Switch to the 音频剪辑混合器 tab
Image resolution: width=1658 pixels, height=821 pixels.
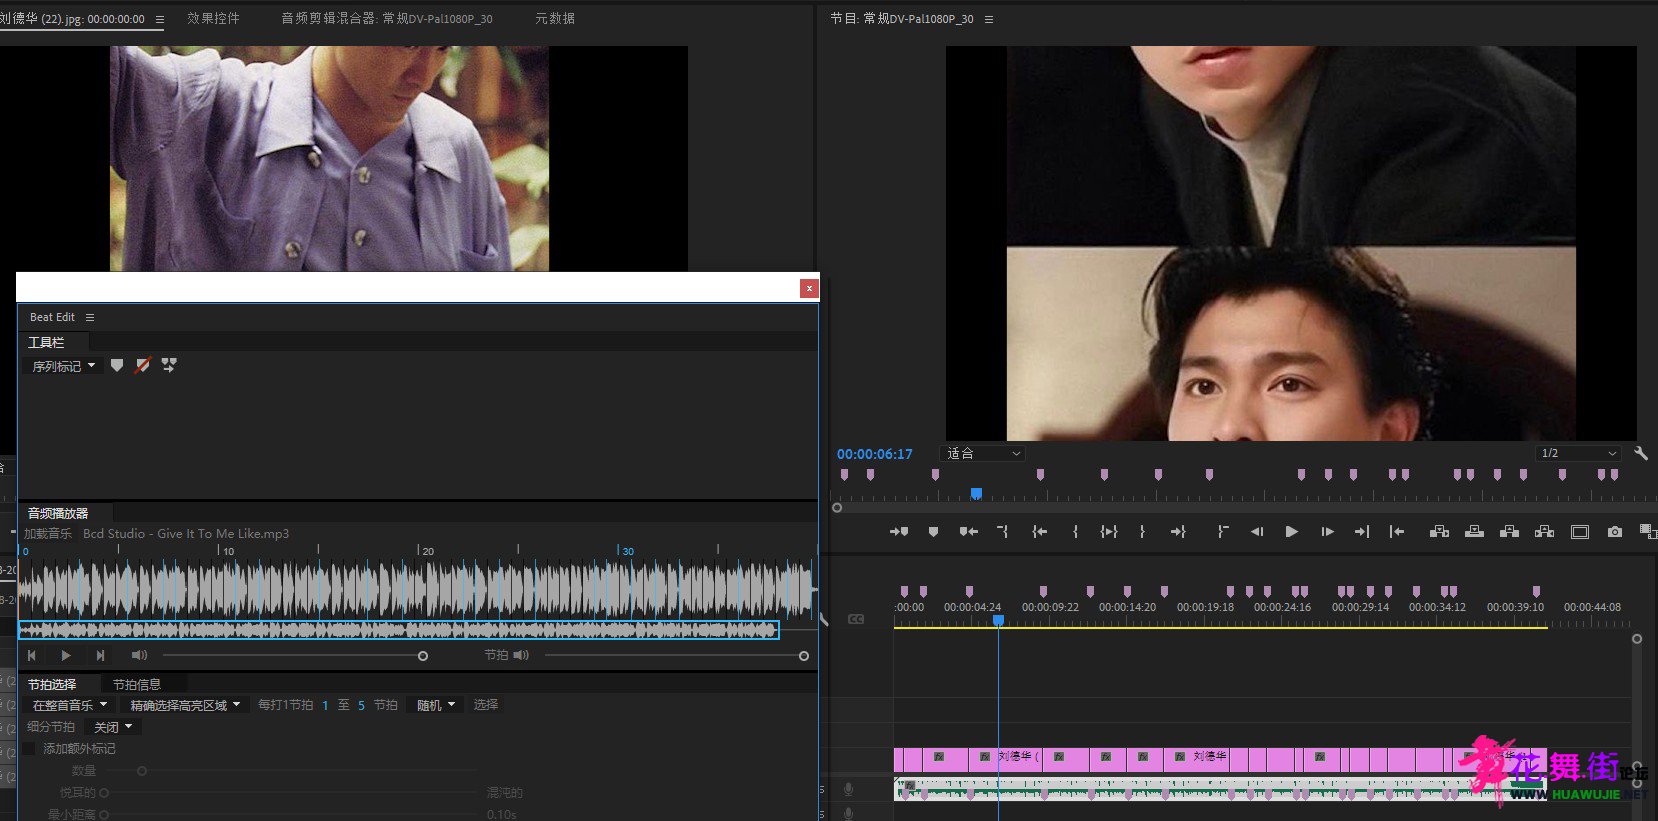387,18
